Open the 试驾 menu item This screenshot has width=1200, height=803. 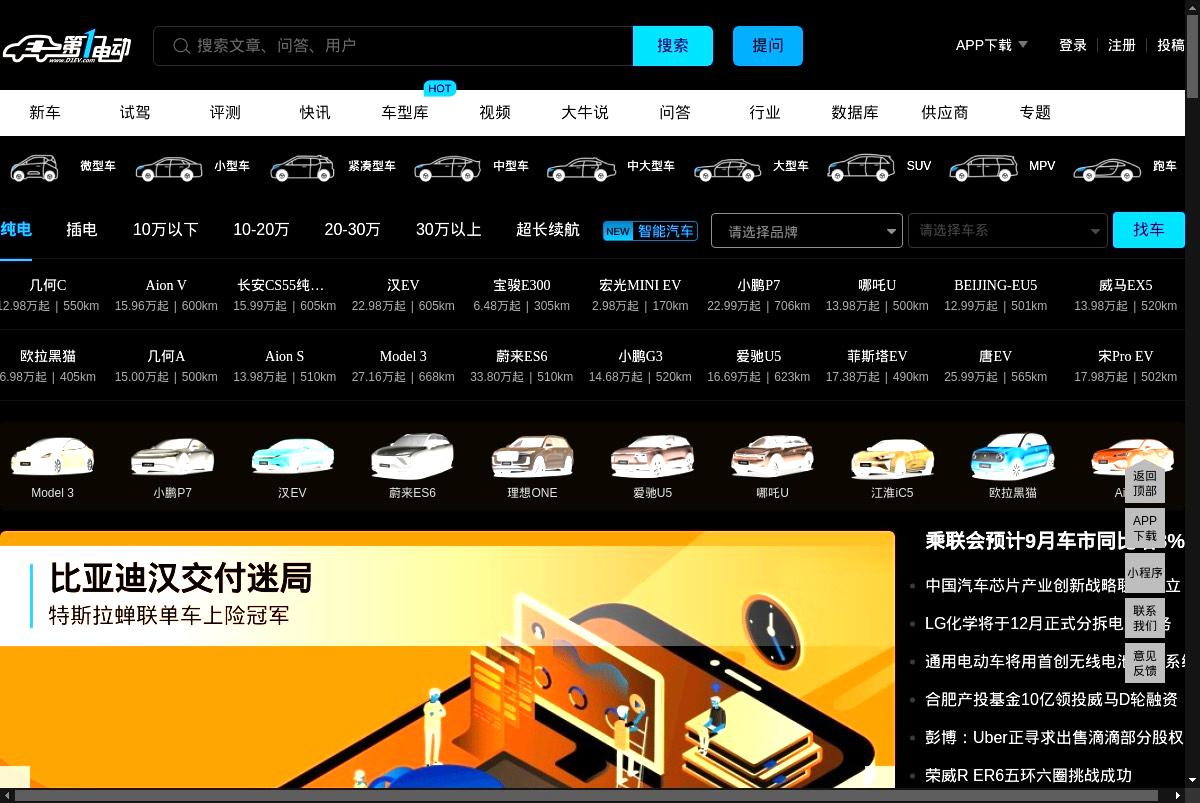135,113
